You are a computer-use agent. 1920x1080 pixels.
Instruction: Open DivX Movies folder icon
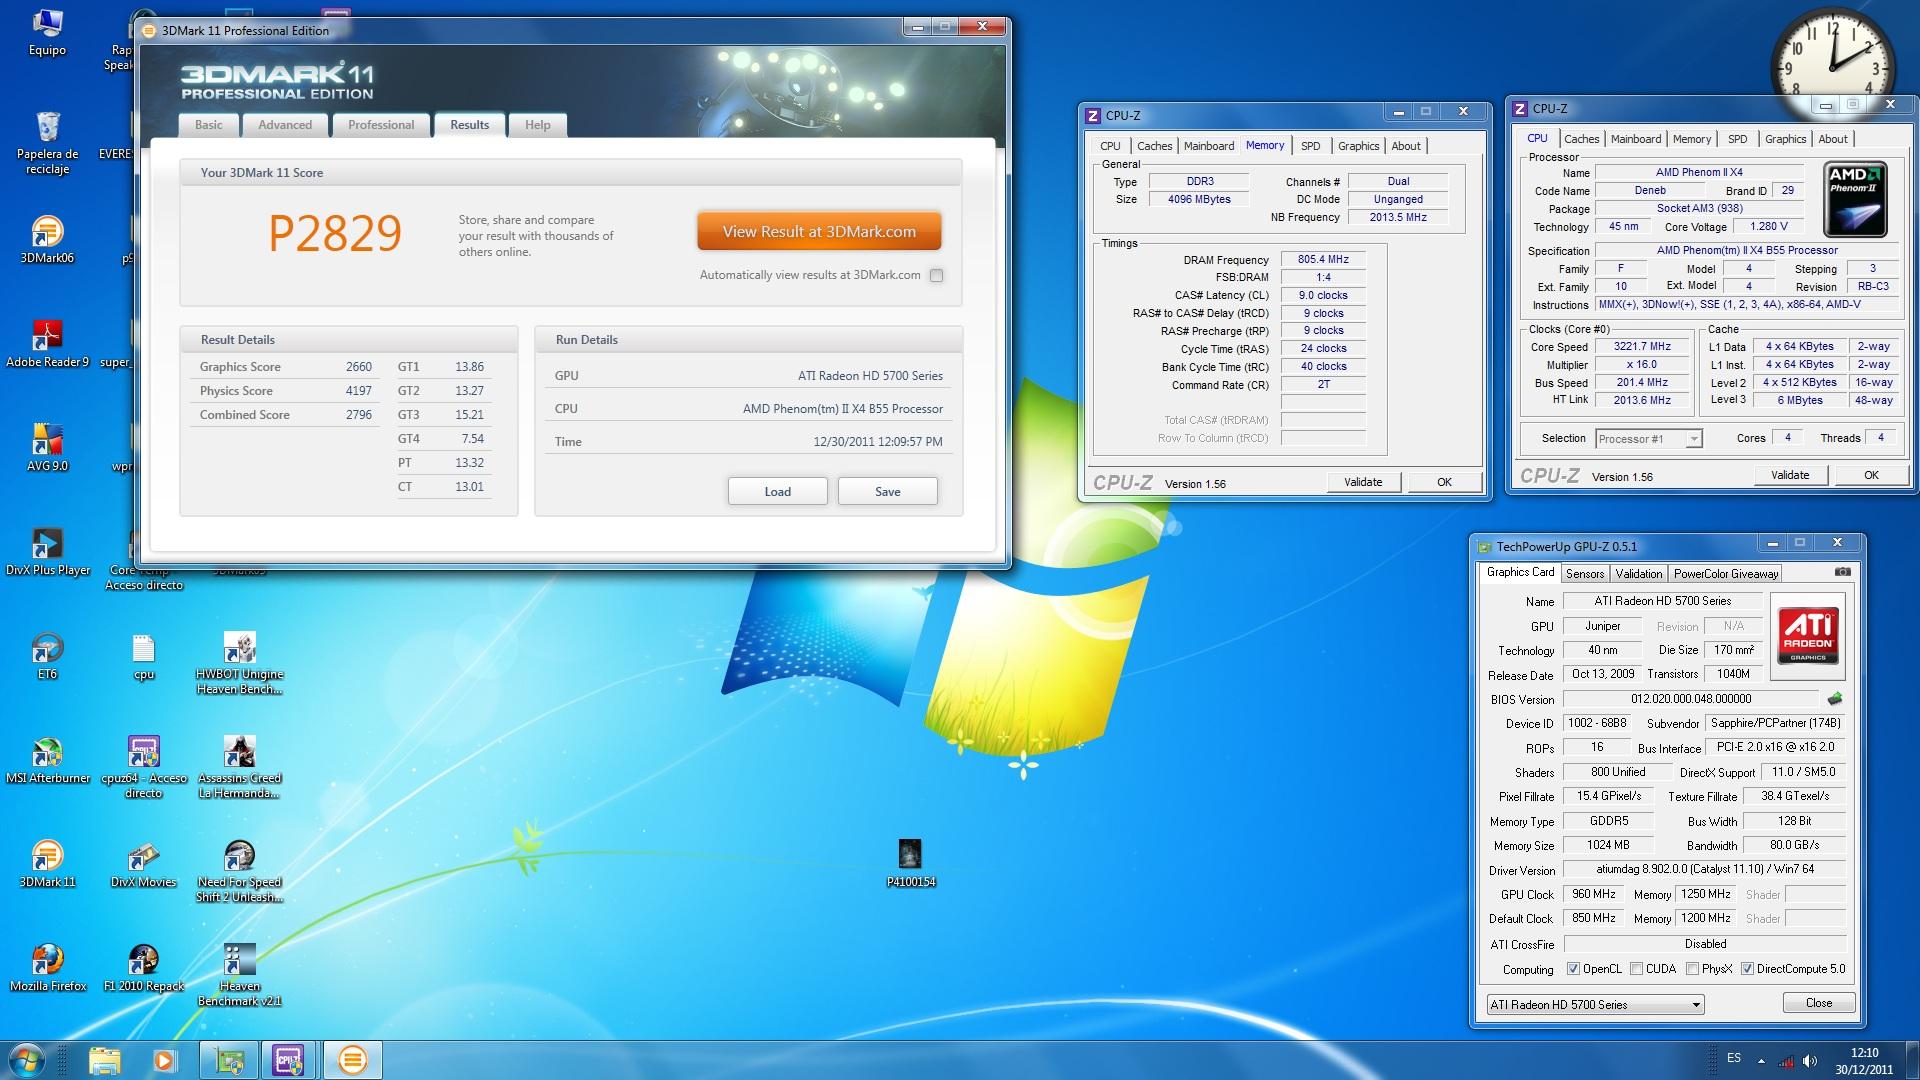143,864
